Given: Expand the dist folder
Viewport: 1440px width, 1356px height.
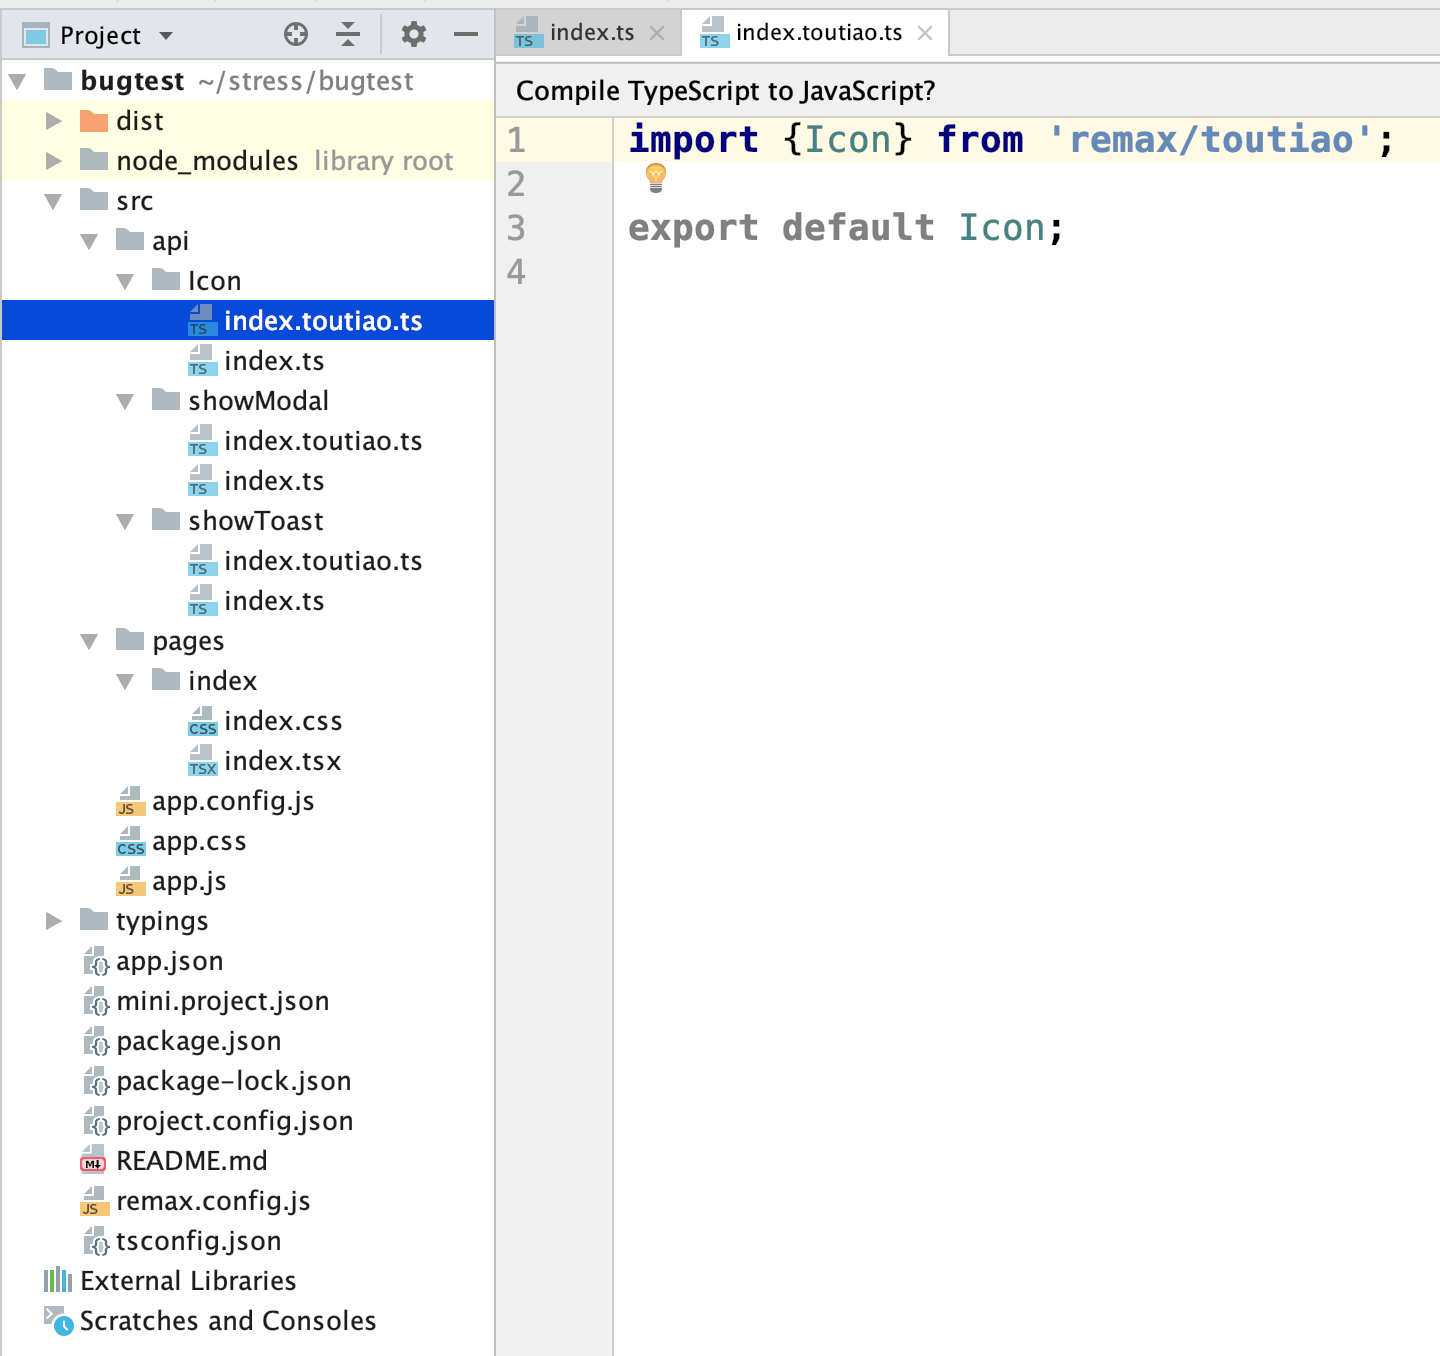Looking at the screenshot, I should coord(54,121).
